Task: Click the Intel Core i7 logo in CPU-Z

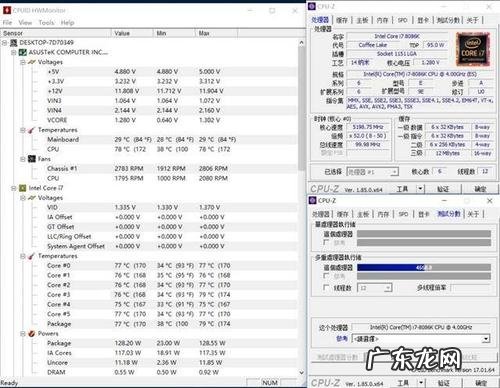Action: tap(473, 49)
